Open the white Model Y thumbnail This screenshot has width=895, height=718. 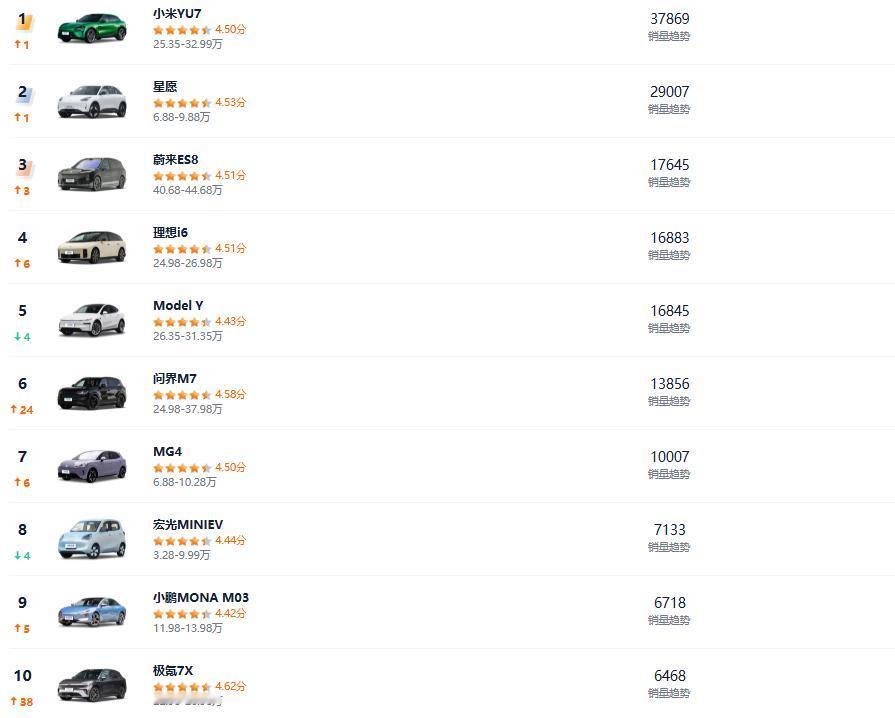point(92,321)
